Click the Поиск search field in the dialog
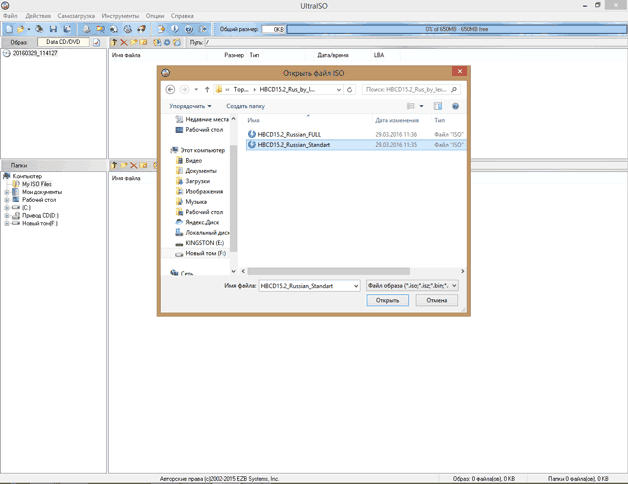The width and height of the screenshot is (628, 484). (x=411, y=89)
